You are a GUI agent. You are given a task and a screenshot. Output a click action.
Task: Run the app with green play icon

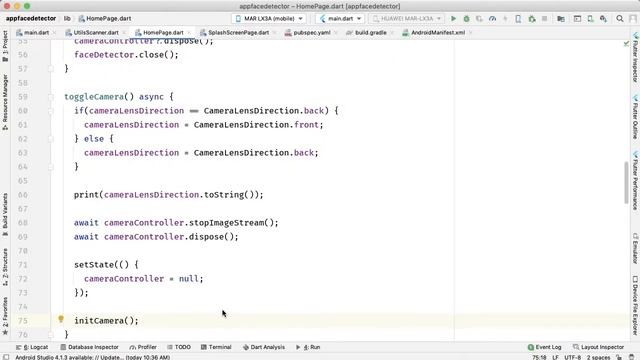coord(453,18)
